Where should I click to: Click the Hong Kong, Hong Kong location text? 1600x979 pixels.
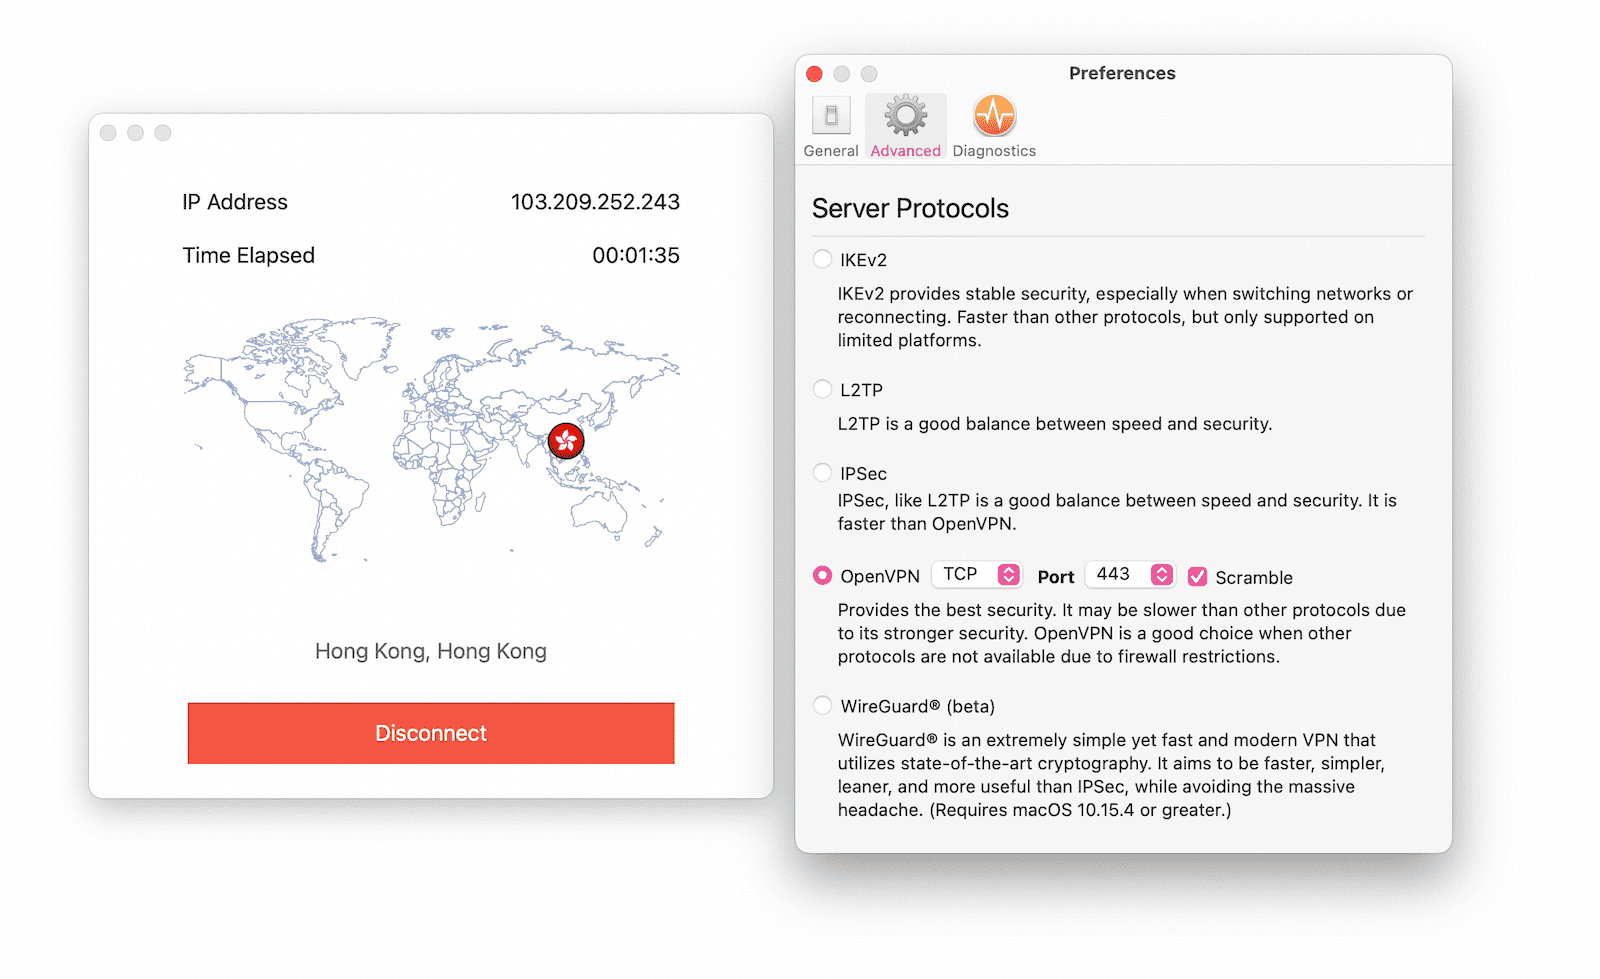[x=431, y=651]
